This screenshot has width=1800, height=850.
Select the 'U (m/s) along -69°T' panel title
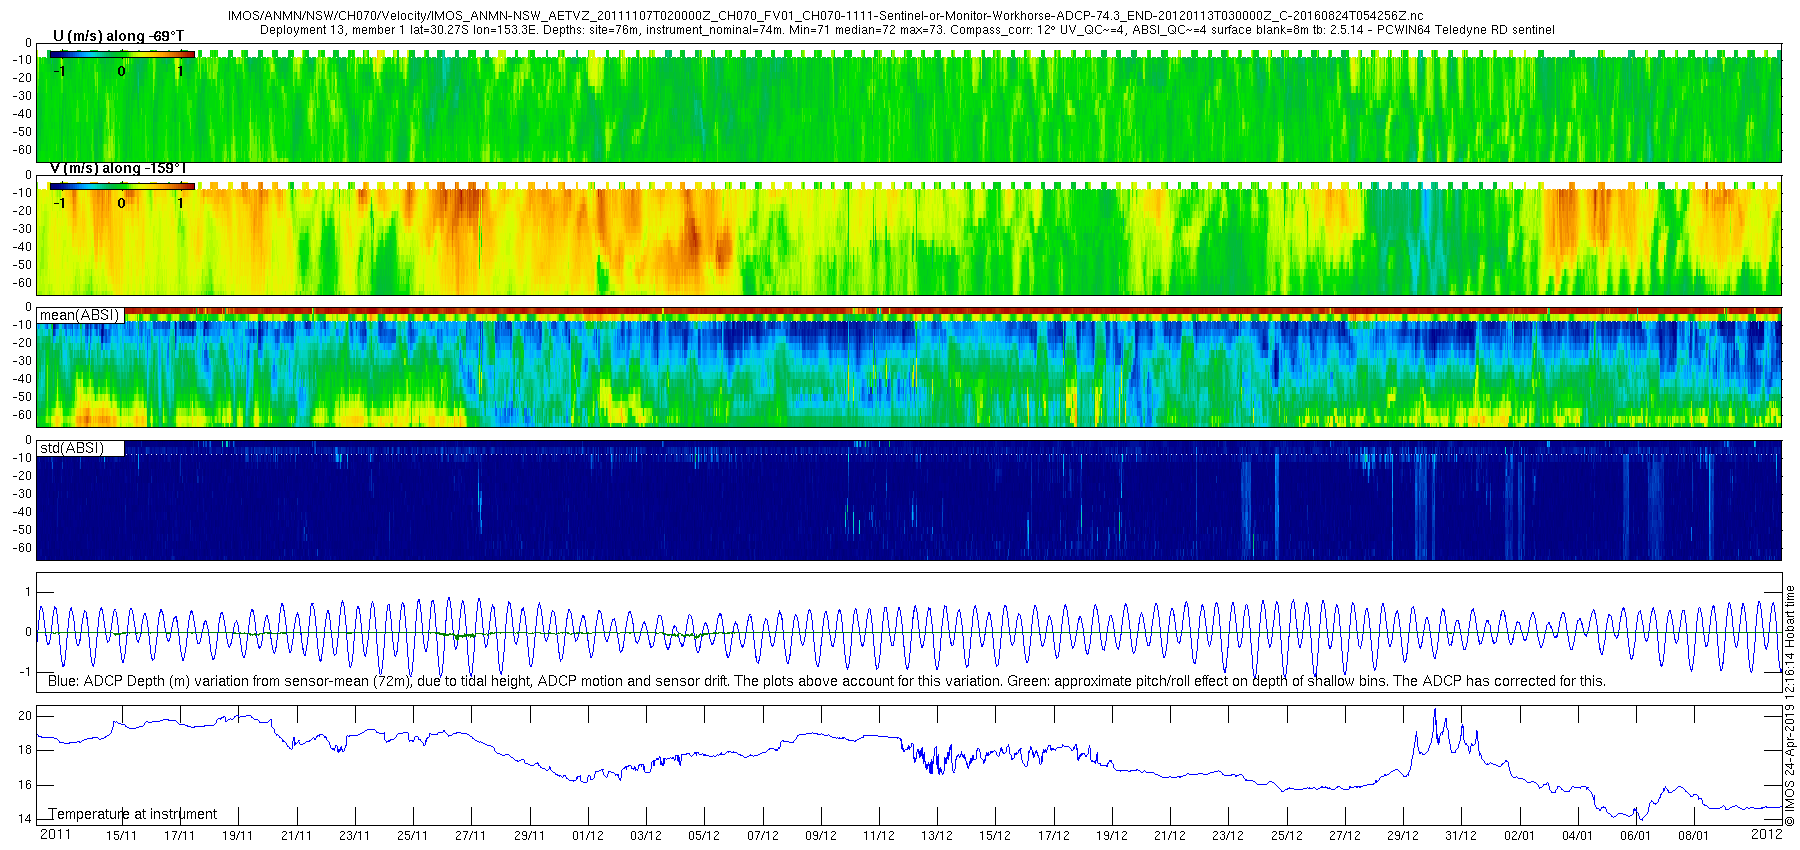(118, 36)
